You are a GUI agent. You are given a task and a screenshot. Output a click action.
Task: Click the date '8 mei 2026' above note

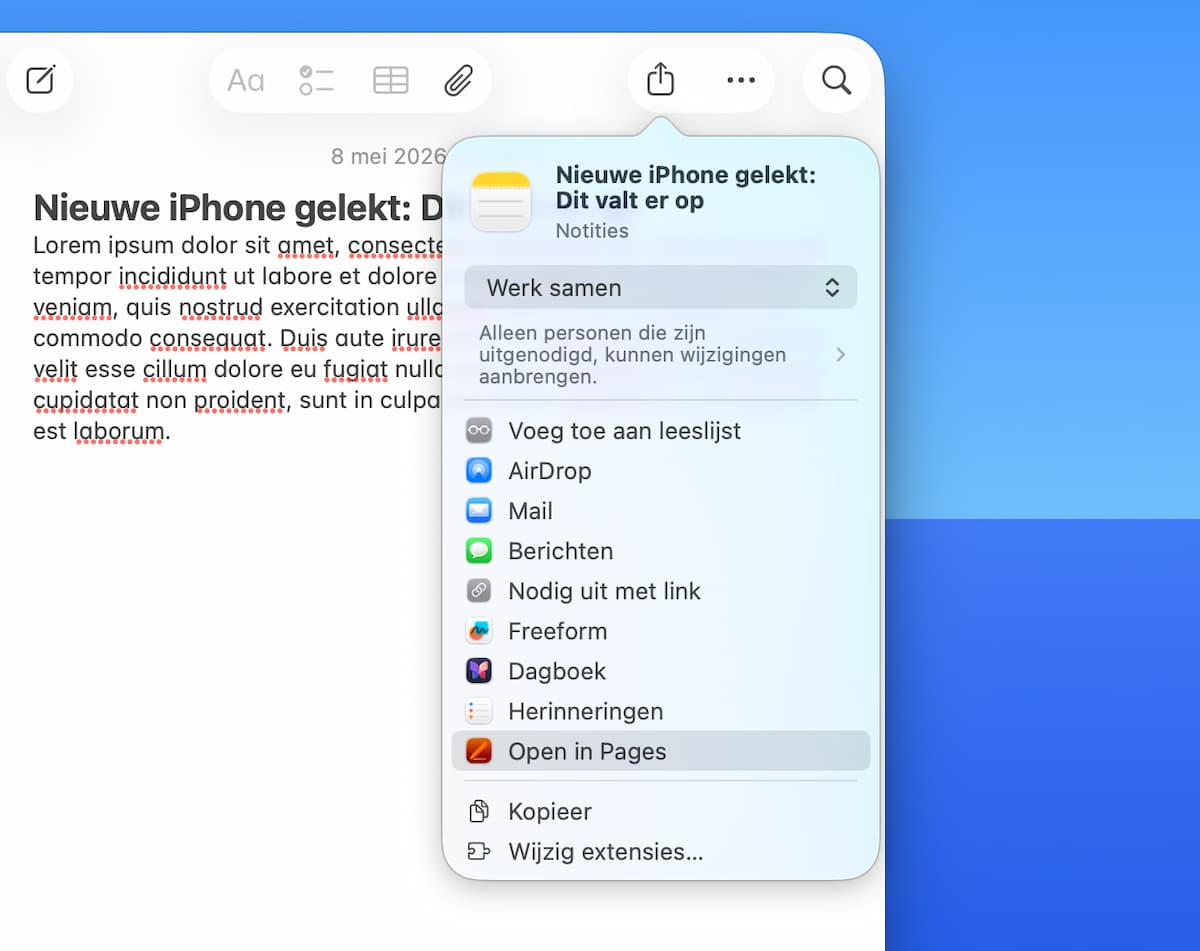388,157
